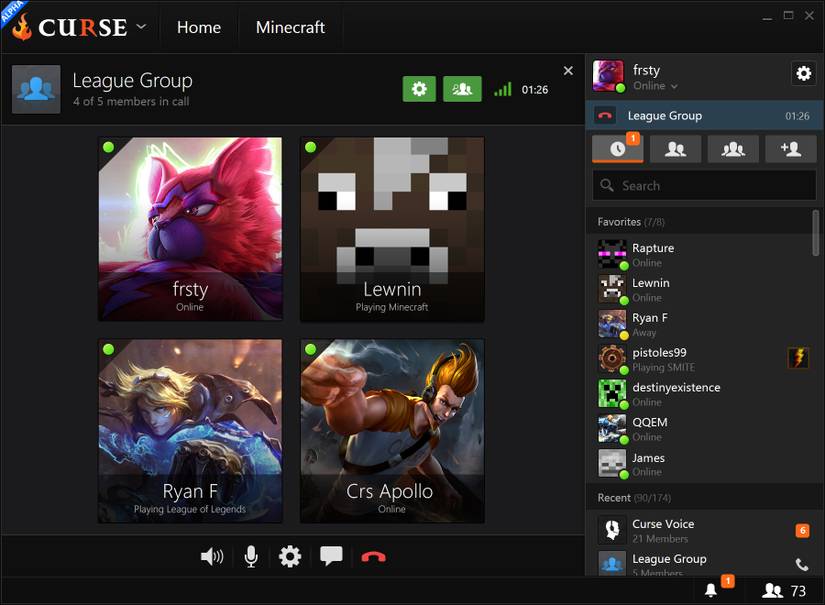Open the Curse logo dropdown chevron

tap(141, 27)
